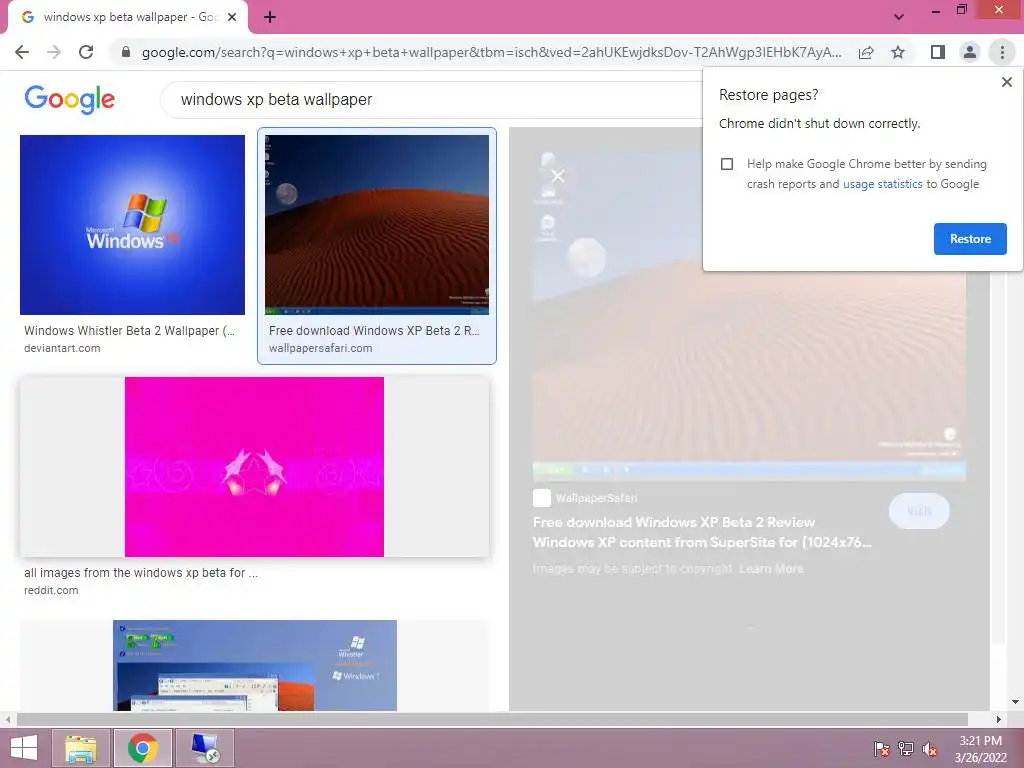The height and width of the screenshot is (768, 1024).
Task: Click the large preview desert image
Action: coord(749,317)
